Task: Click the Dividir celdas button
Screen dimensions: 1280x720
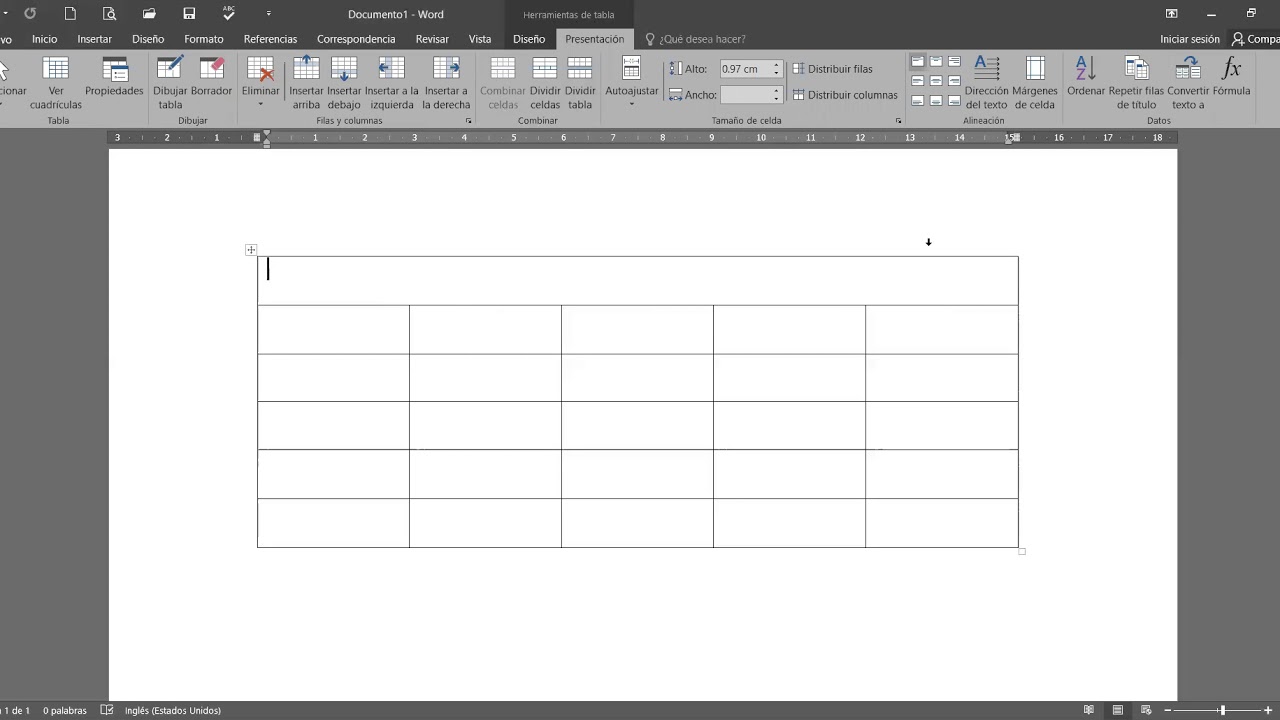Action: [545, 82]
